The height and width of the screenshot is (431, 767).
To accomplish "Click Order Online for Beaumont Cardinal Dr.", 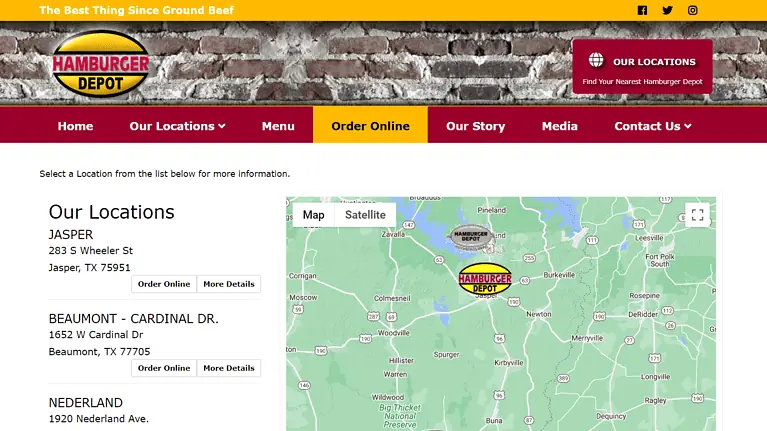I will coord(164,368).
